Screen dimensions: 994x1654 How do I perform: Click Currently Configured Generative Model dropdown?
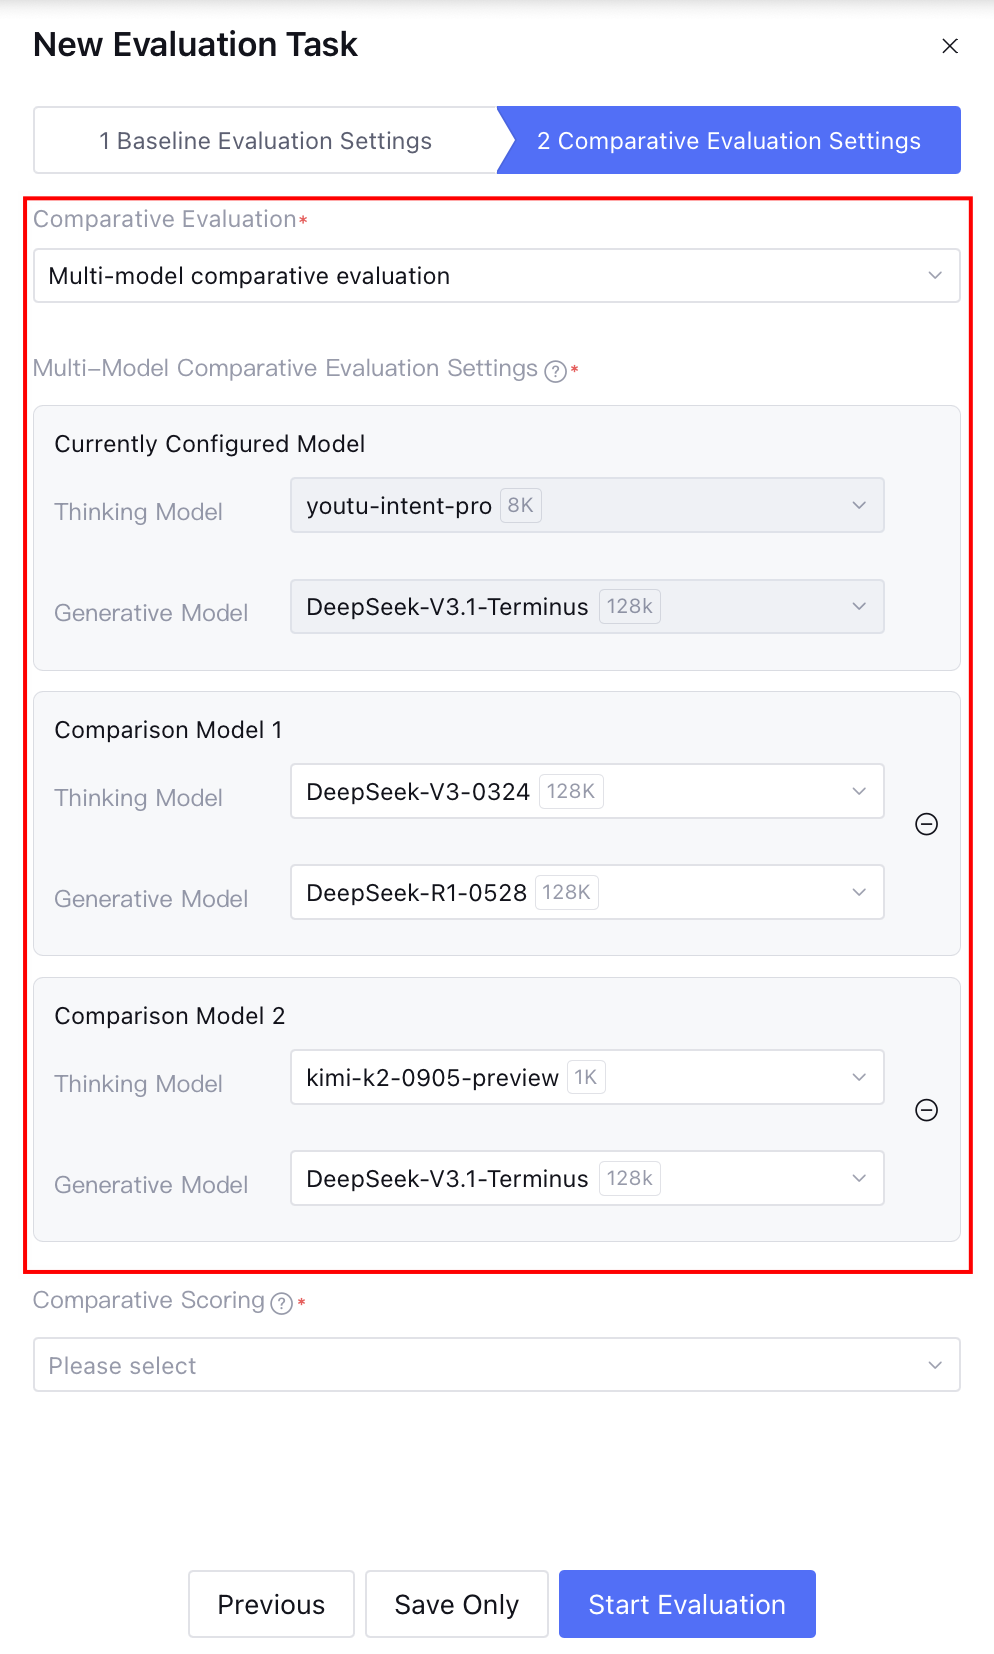pyautogui.click(x=587, y=606)
